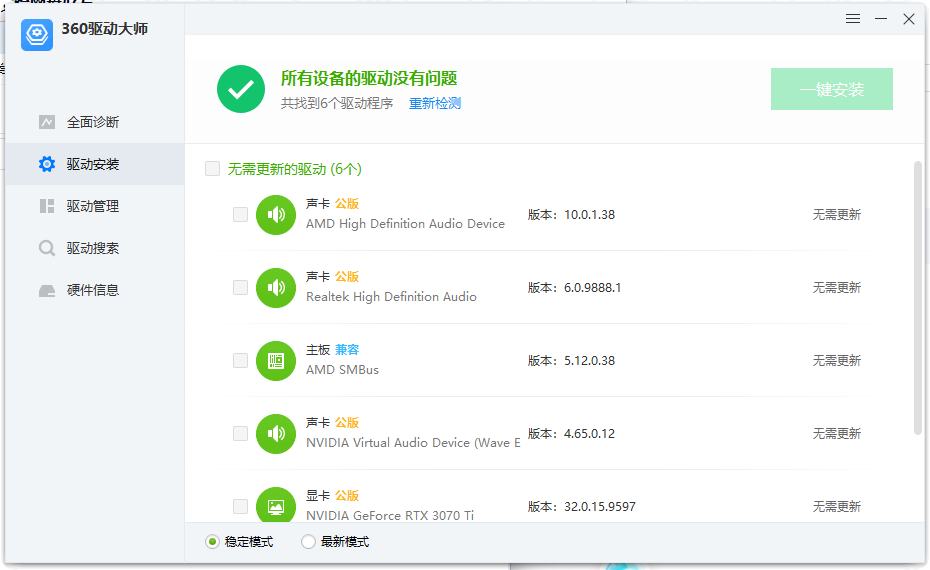This screenshot has width=930, height=570.
Task: Close the 360驱动大师 window
Action: pos(909,19)
